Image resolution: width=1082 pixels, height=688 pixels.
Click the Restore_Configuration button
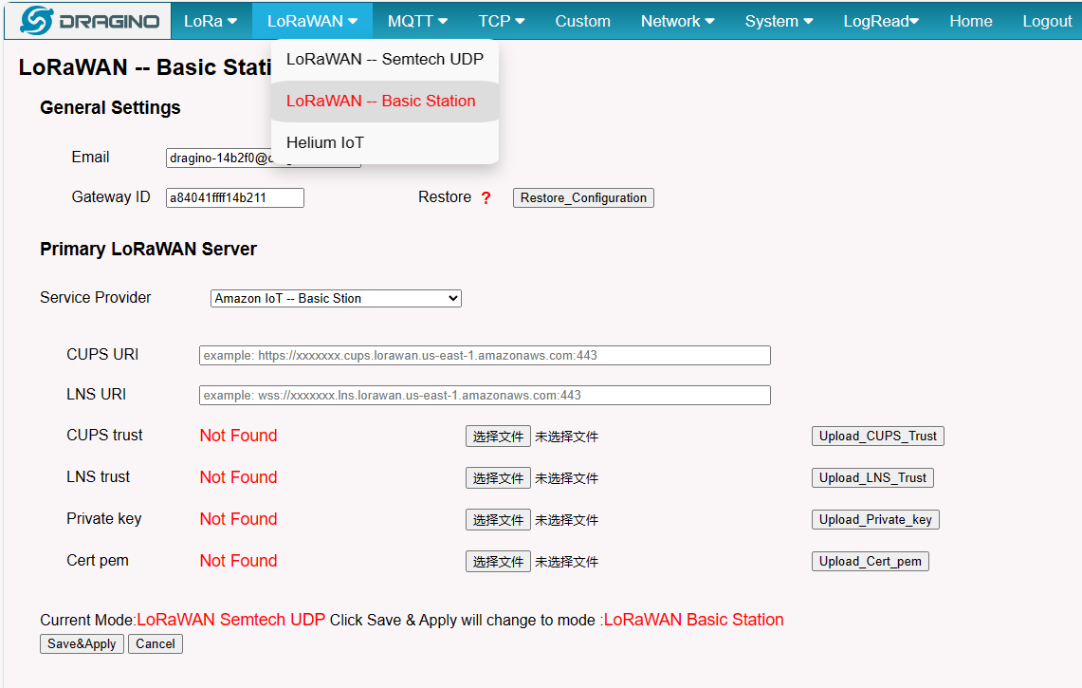tap(583, 198)
